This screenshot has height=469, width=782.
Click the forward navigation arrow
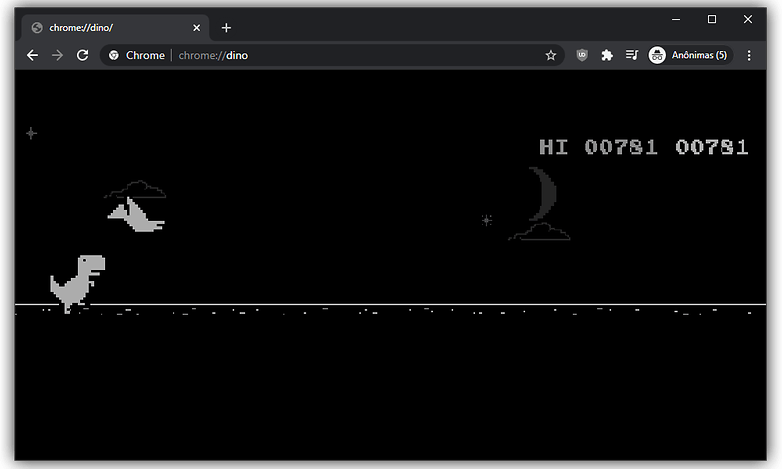pyautogui.click(x=57, y=55)
